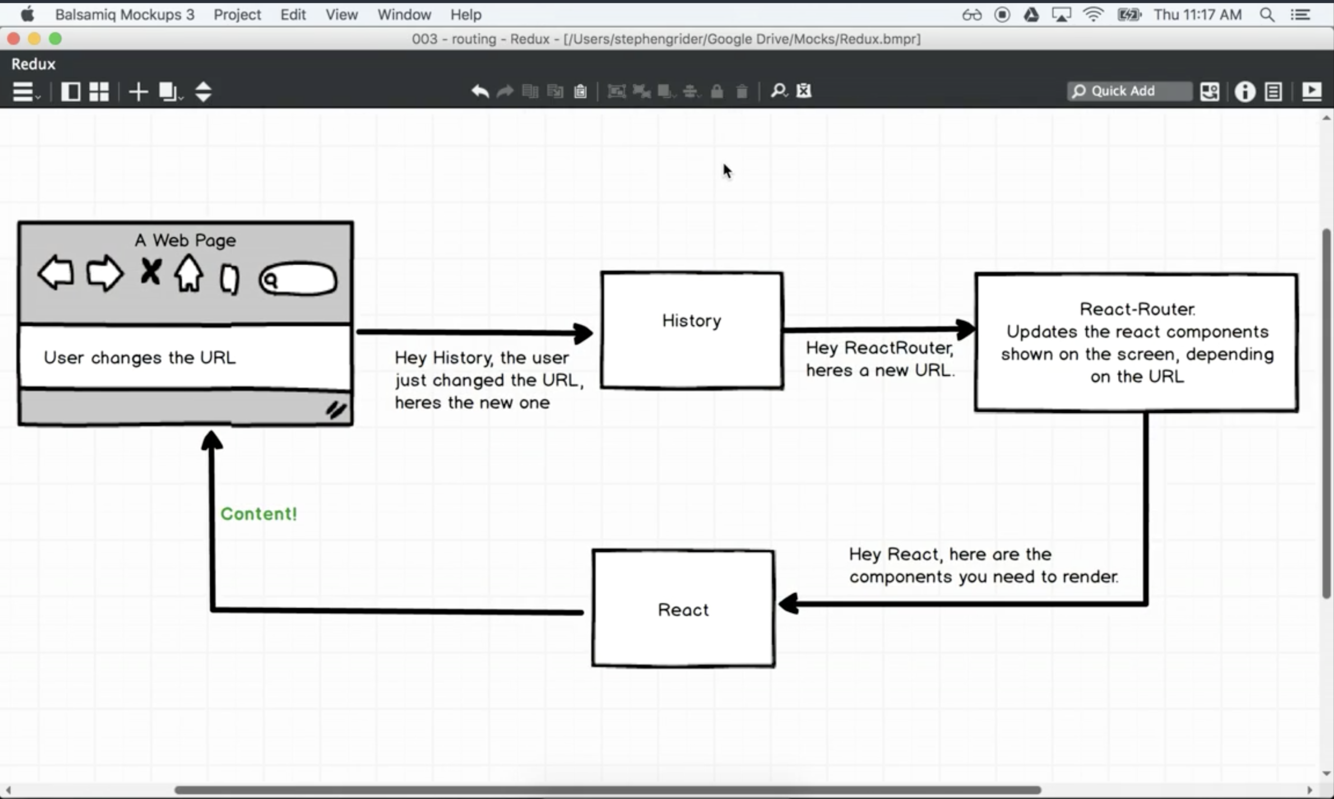Open Google Drive menu bar icon
This screenshot has height=799, width=1334.
point(1031,14)
